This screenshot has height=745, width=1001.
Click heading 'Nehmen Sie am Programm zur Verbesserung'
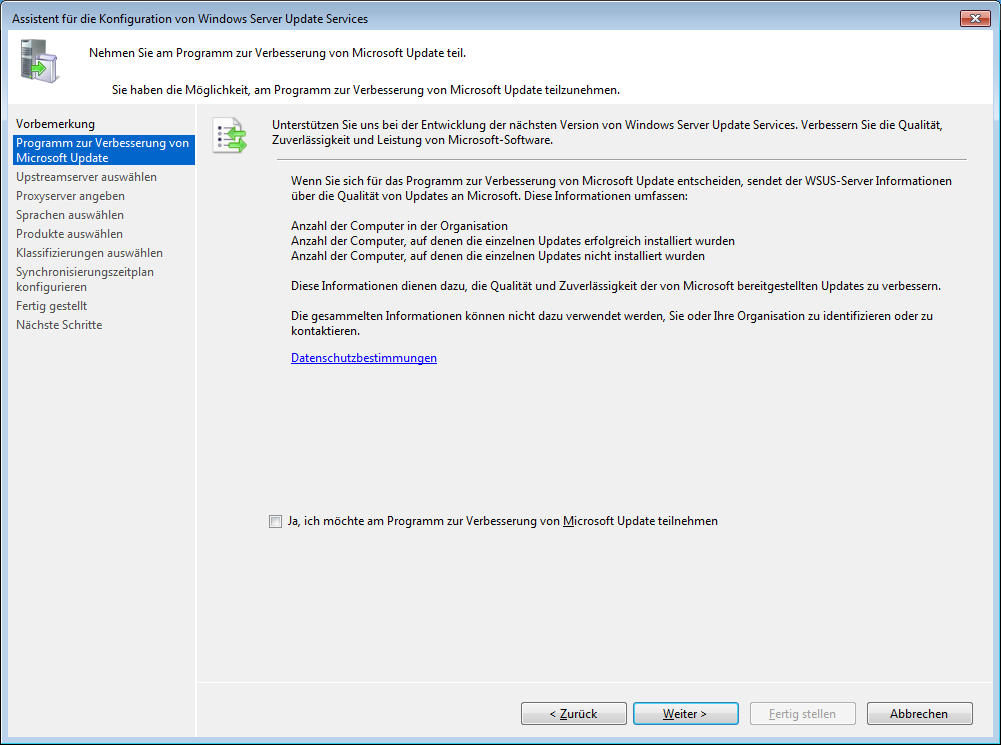click(x=278, y=53)
